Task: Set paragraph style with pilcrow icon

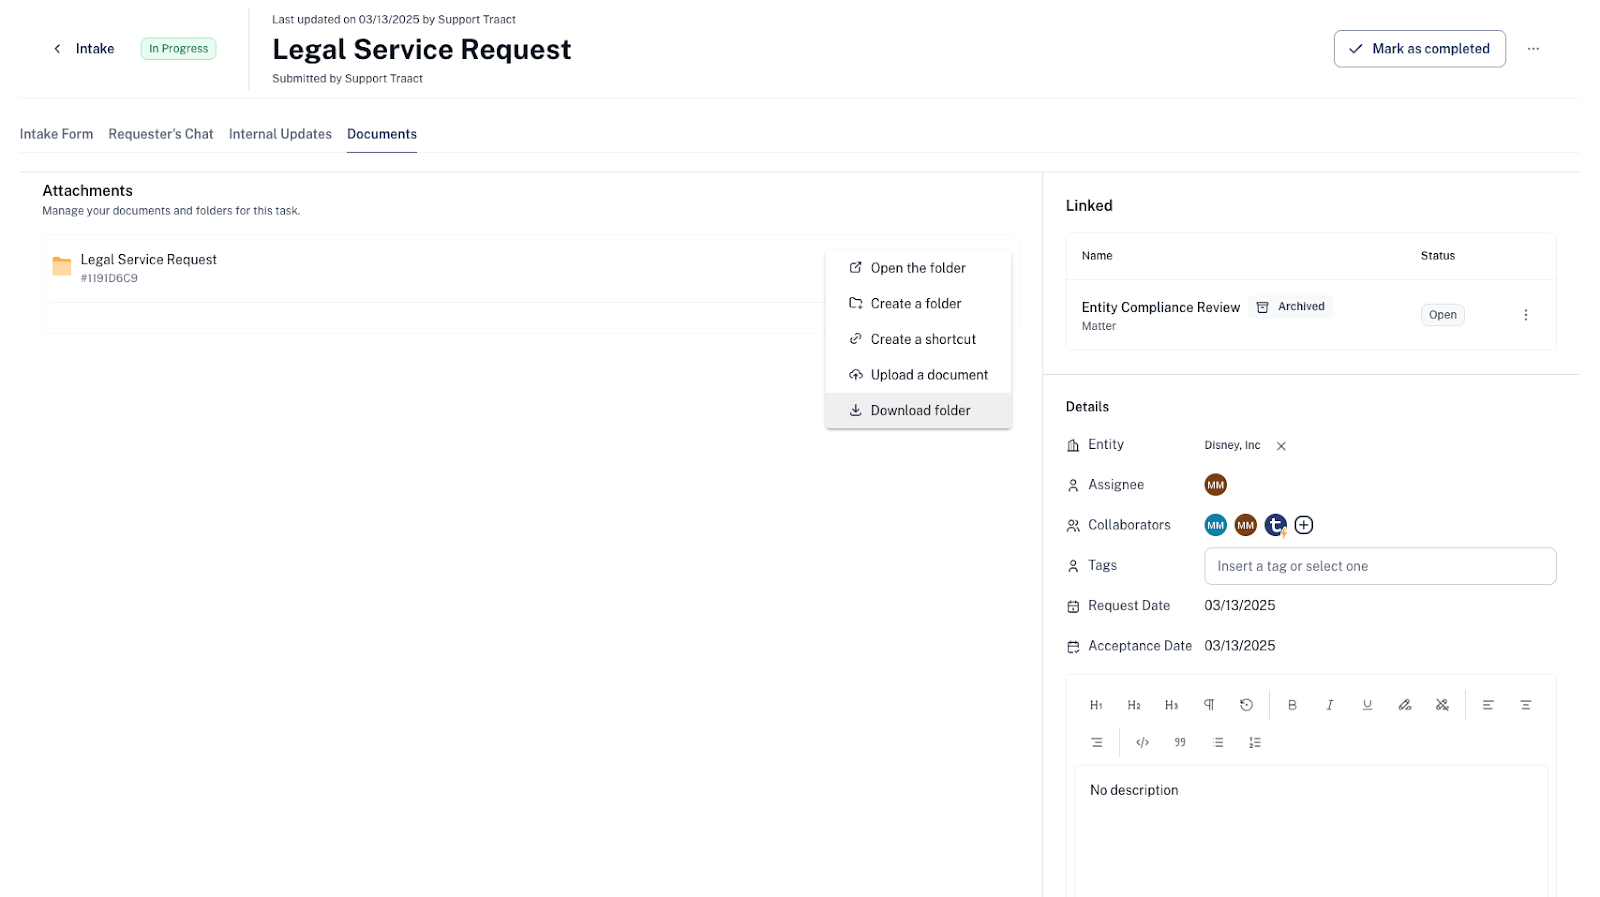Action: click(x=1209, y=705)
